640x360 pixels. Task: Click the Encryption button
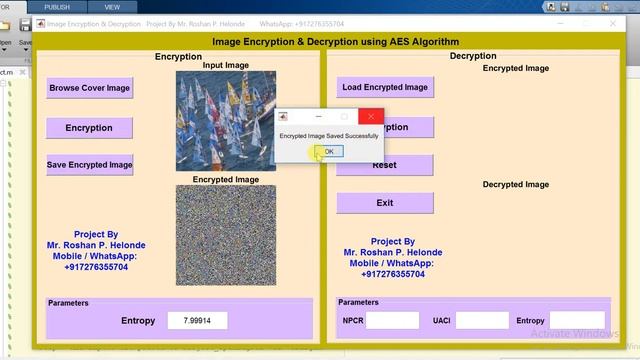coord(89,128)
